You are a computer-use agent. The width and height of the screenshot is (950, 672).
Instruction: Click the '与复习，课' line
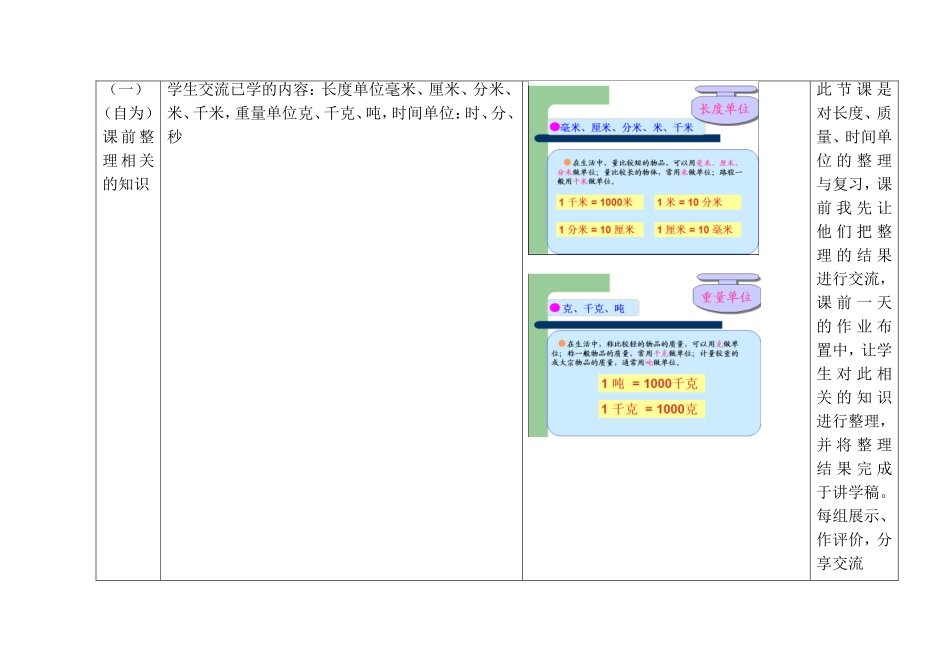click(x=854, y=184)
